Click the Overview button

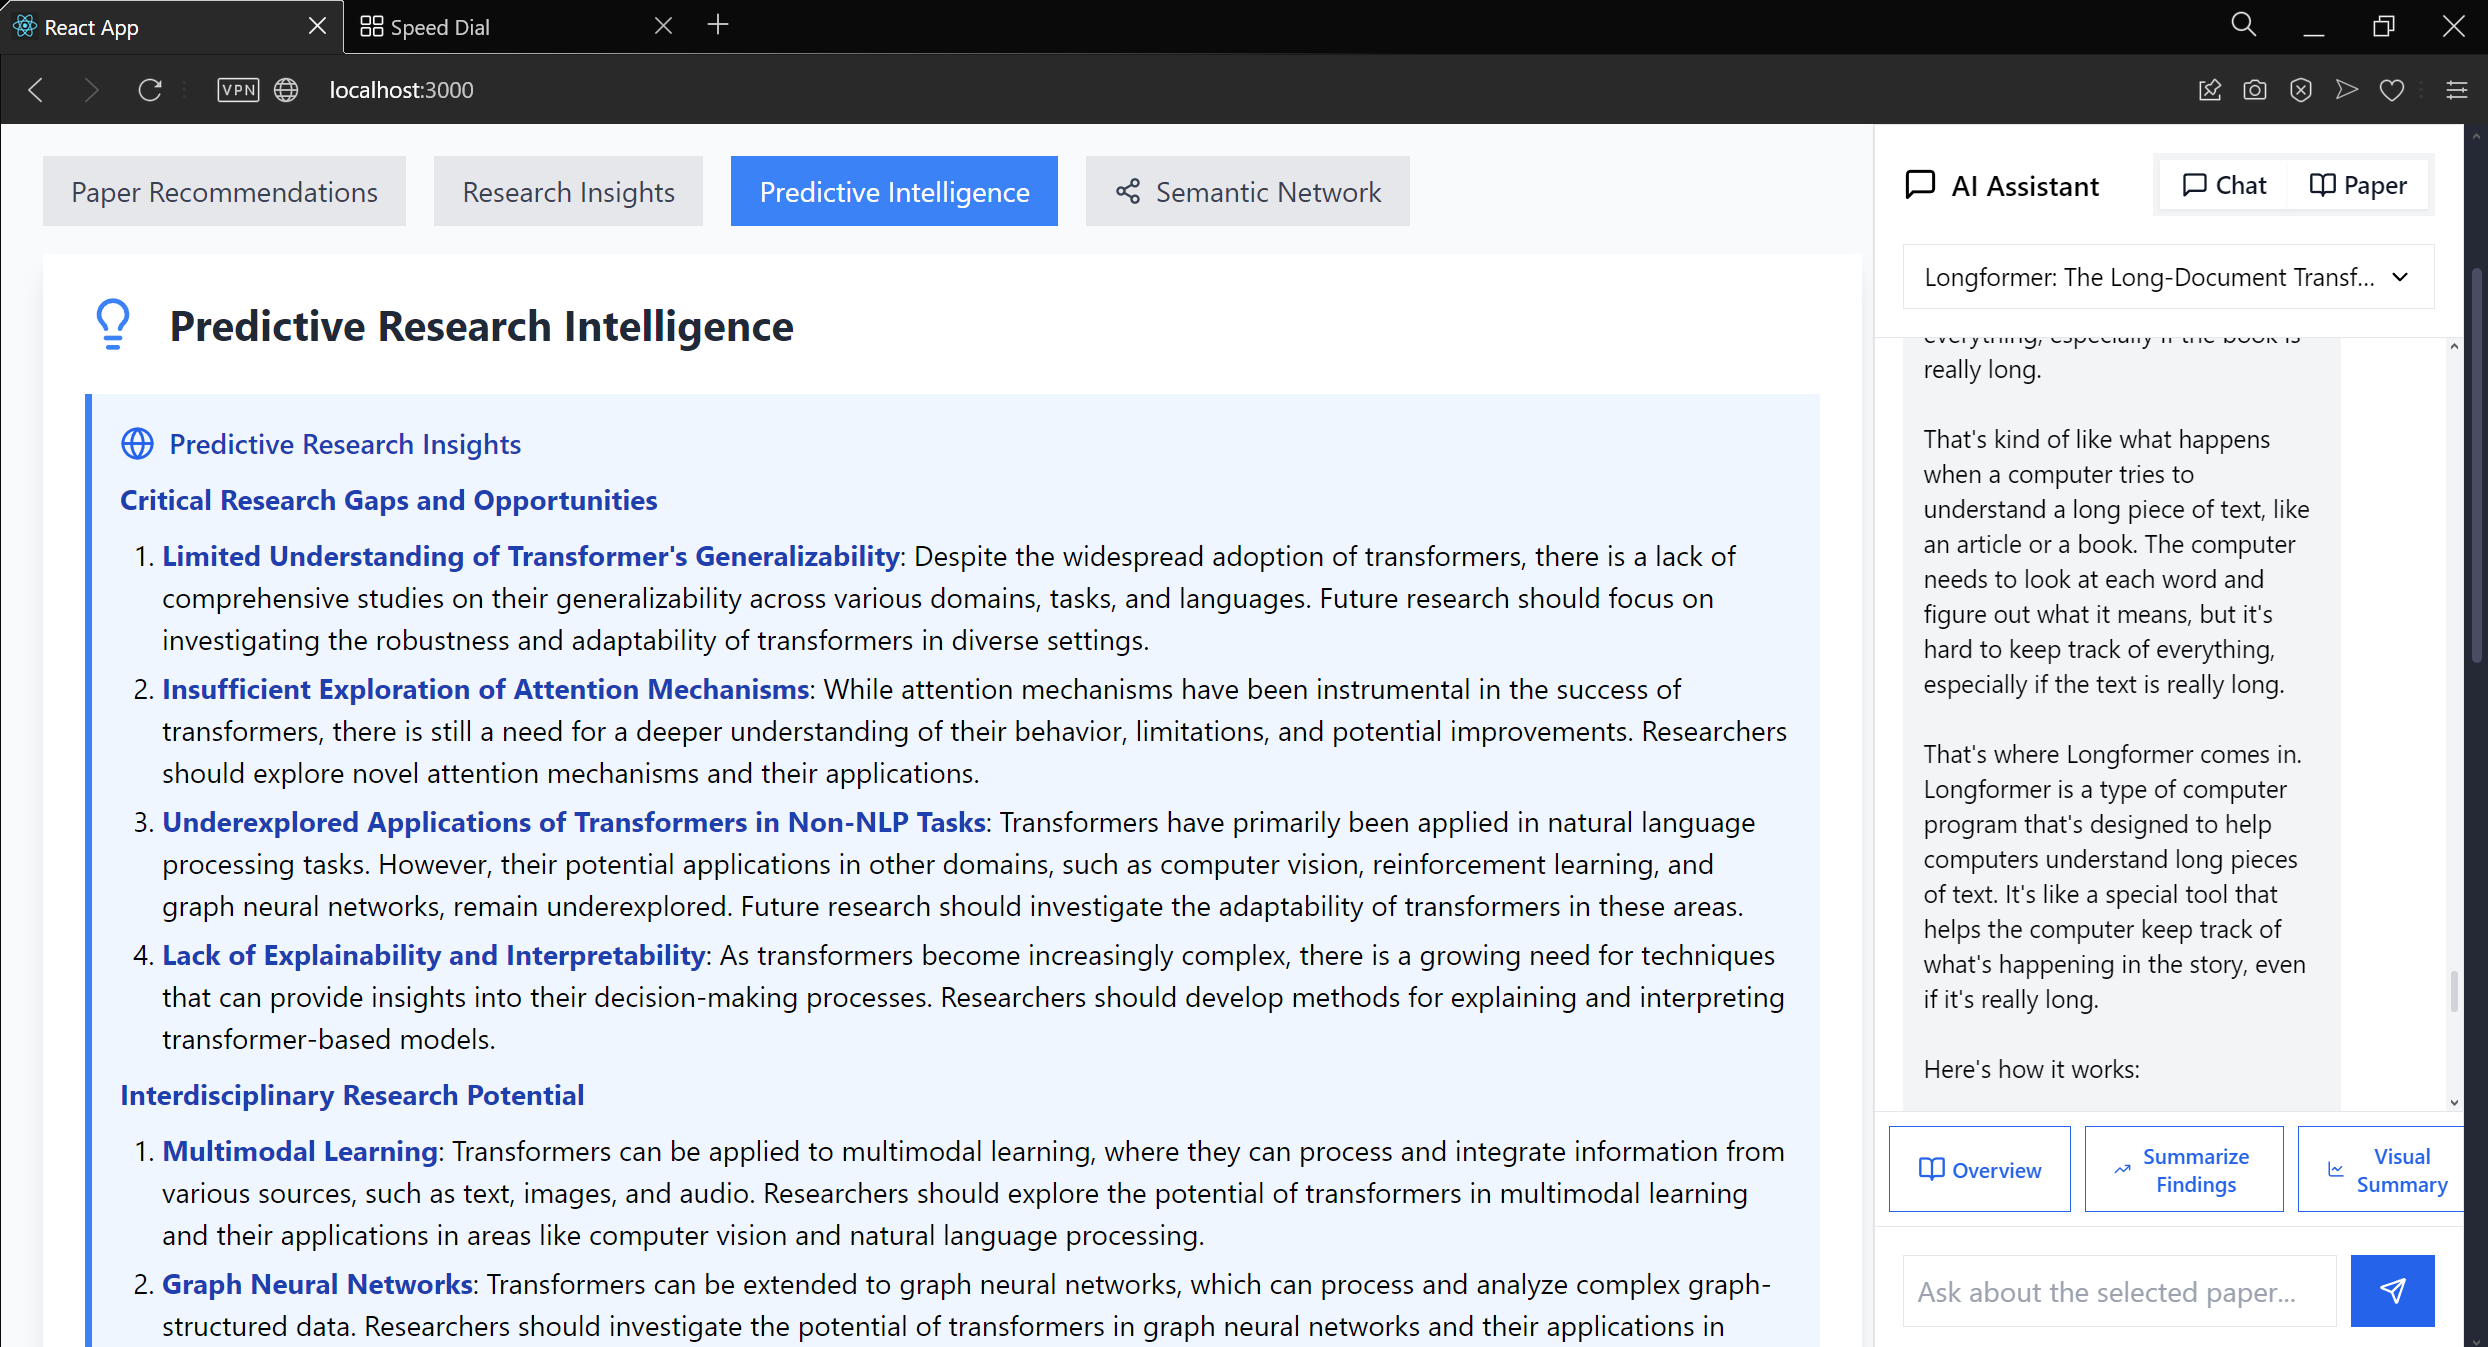[1979, 1169]
